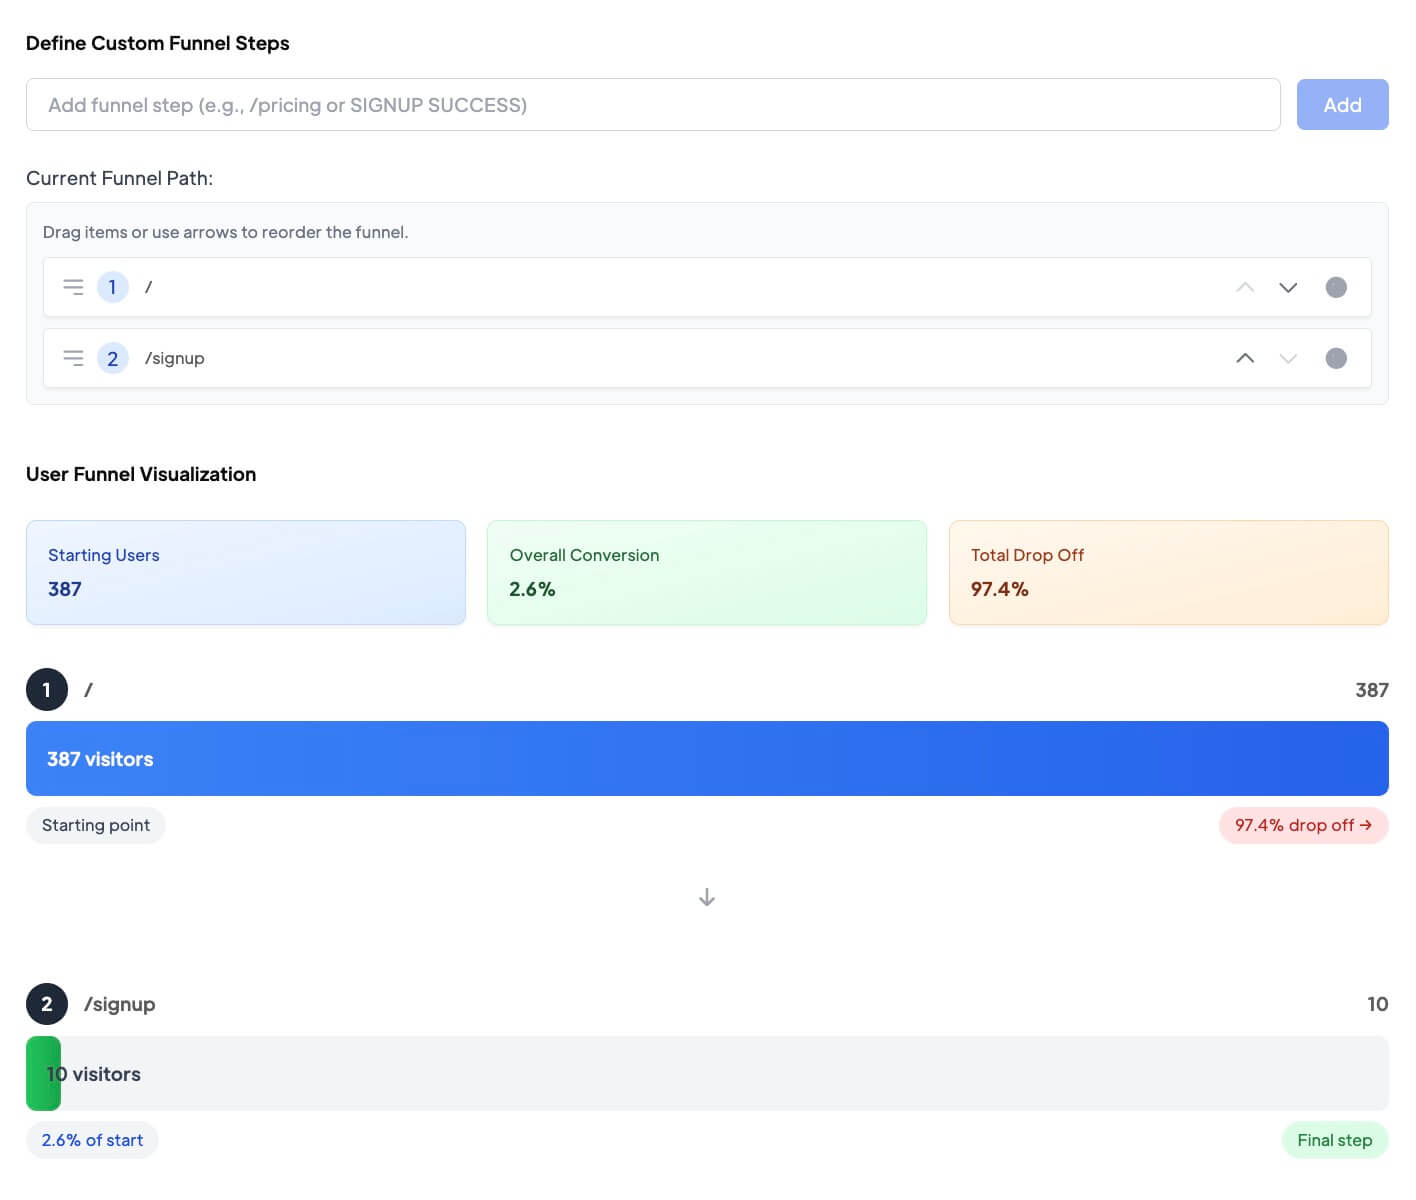Viewport: 1416px width, 1200px height.
Task: Click the 2.6% of start badge
Action: tap(92, 1140)
